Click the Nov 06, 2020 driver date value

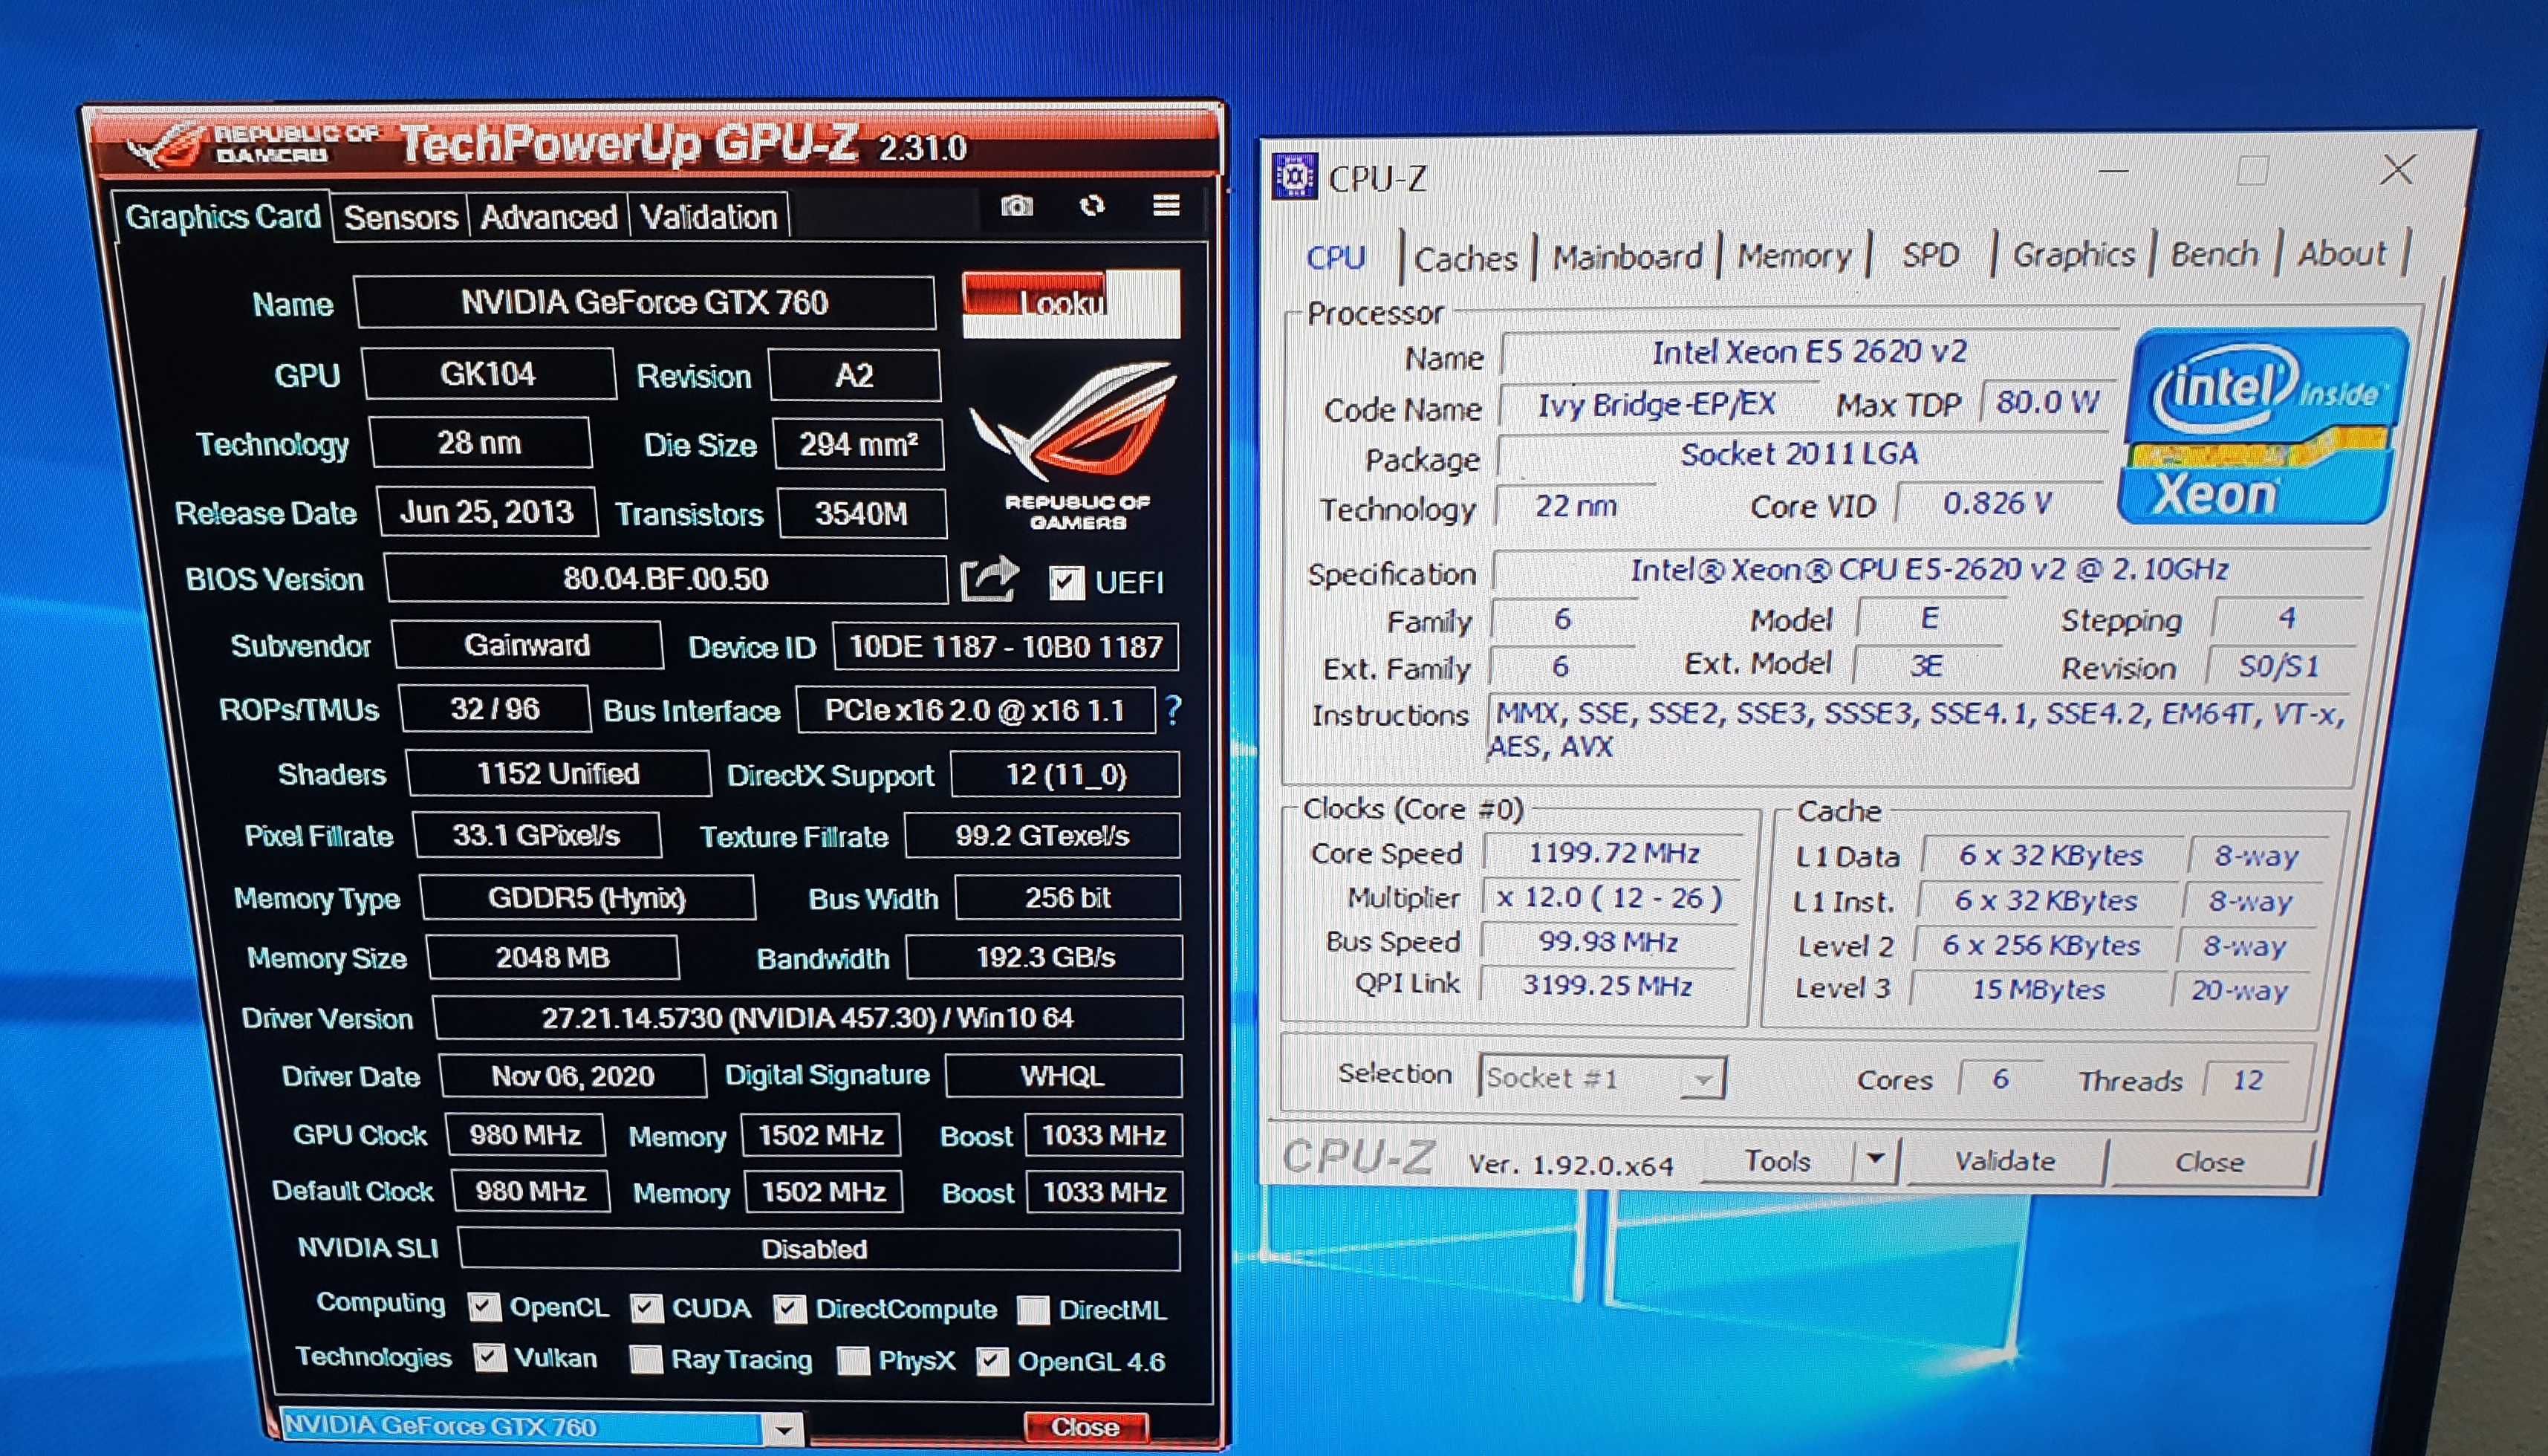(572, 1076)
